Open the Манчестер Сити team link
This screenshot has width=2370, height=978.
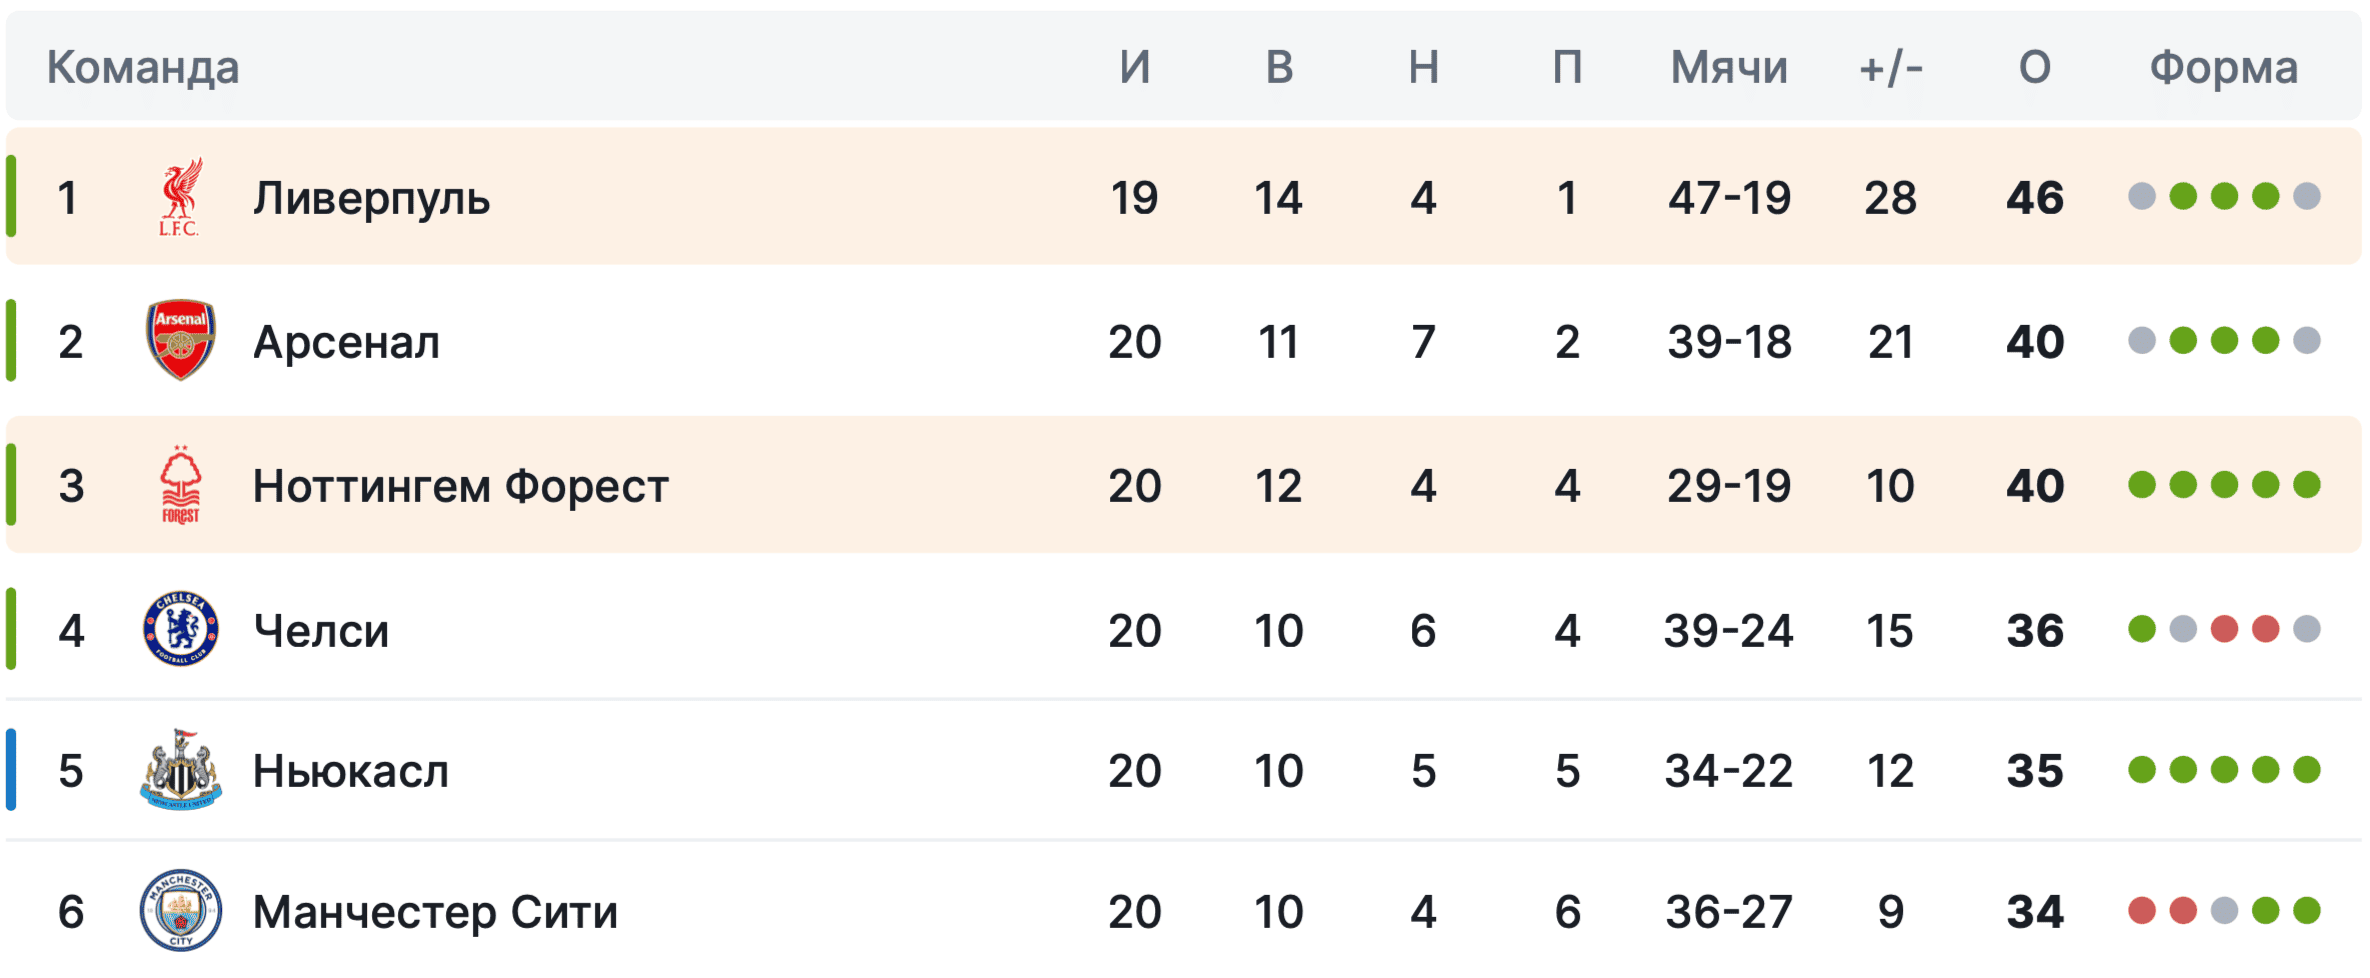pos(435,912)
